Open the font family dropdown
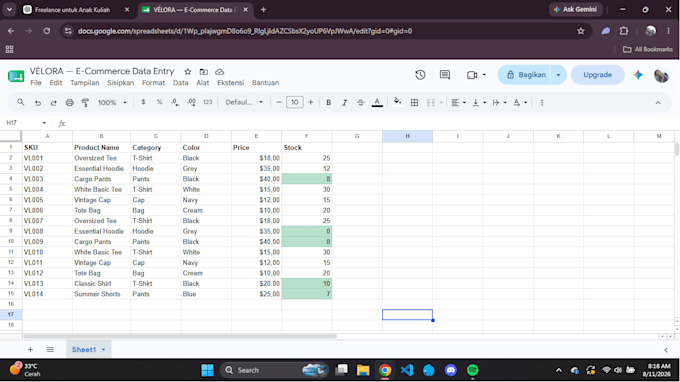Viewport: 680px width, 382px height. tap(244, 102)
